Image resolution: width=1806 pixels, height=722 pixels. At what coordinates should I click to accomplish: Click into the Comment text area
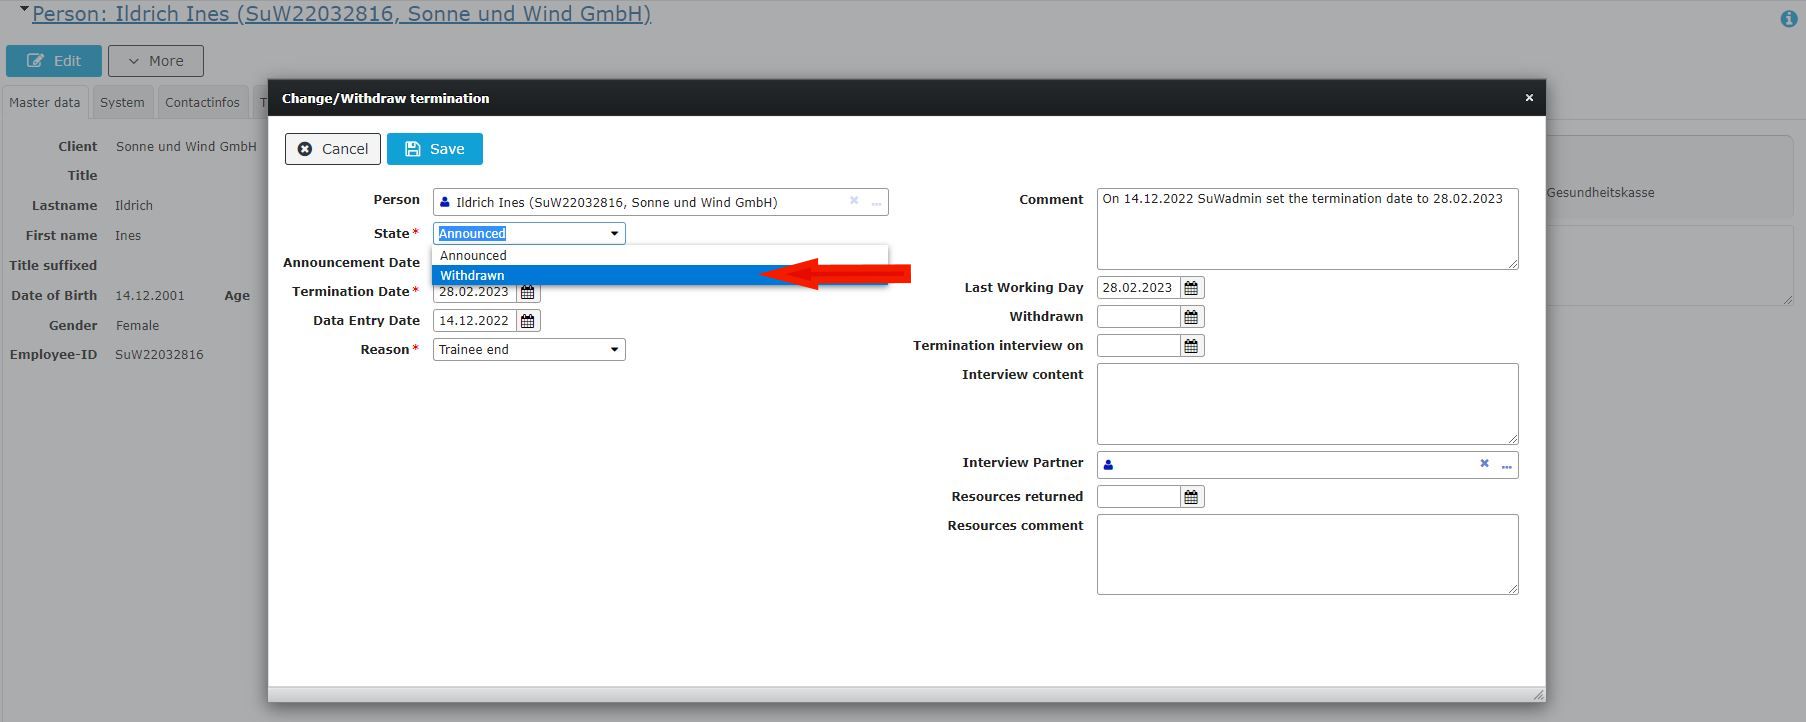coord(1307,229)
